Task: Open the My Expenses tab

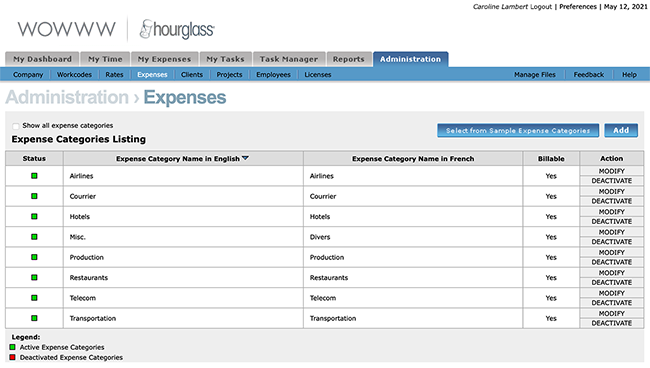Action: 165,59
